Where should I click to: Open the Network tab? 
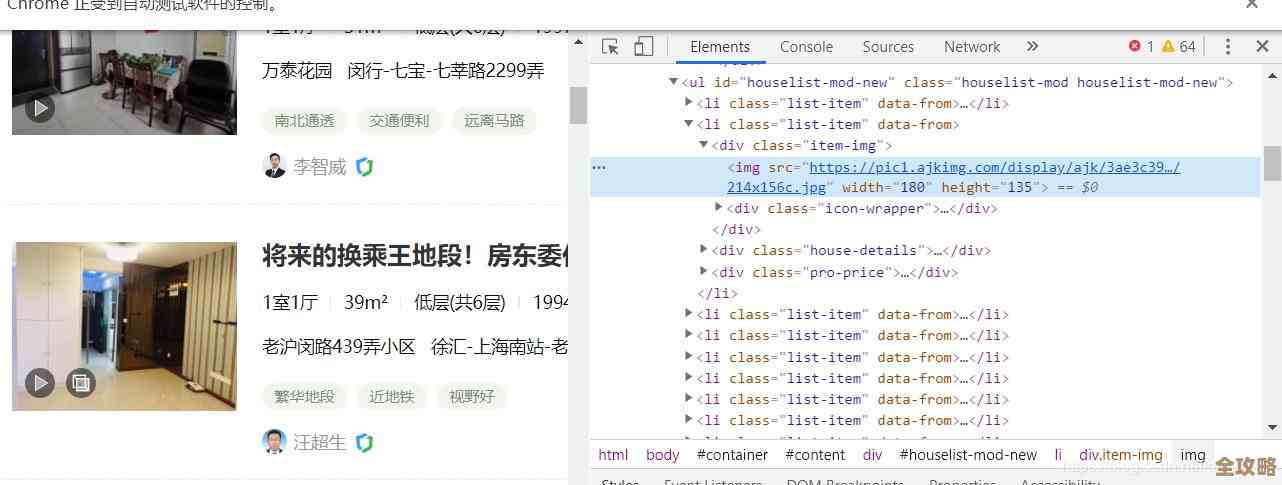point(972,47)
